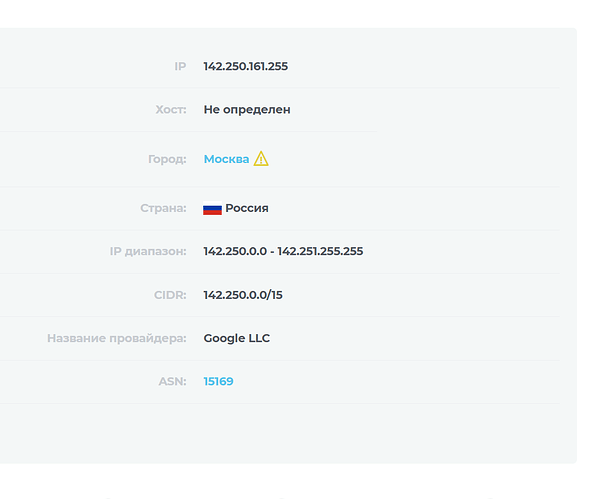Click the host value Не определен
The width and height of the screenshot is (600, 499).
pos(247,110)
